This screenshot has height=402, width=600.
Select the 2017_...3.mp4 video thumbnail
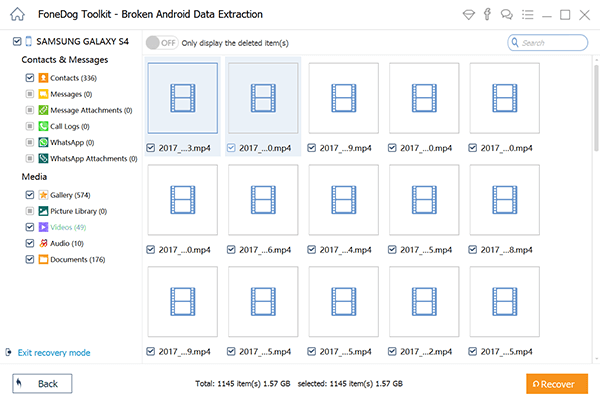[183, 98]
